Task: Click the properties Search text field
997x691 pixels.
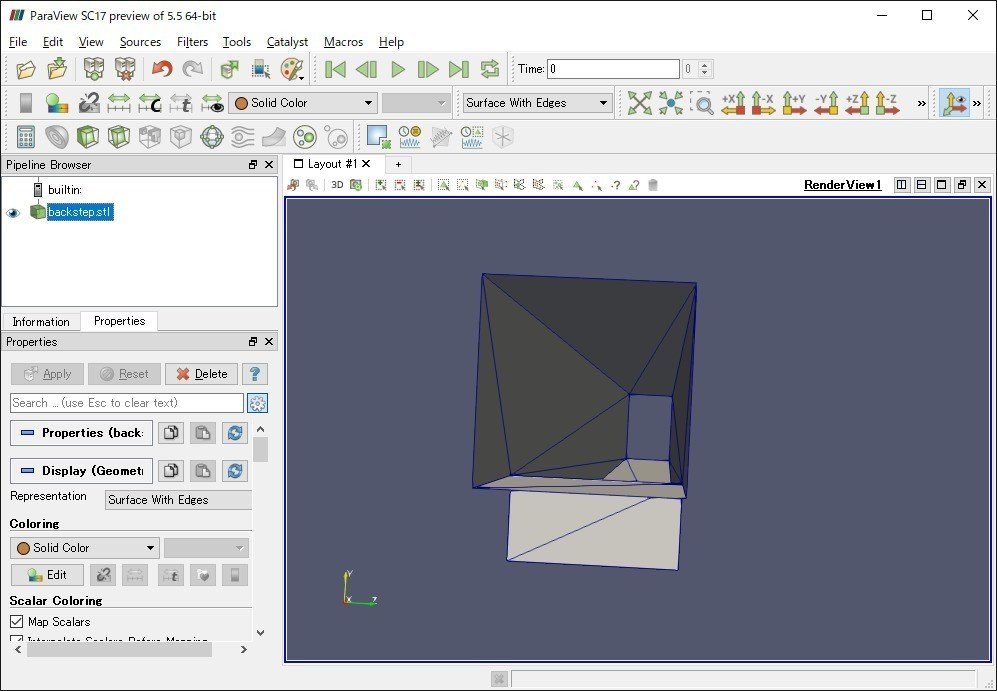Action: click(126, 403)
